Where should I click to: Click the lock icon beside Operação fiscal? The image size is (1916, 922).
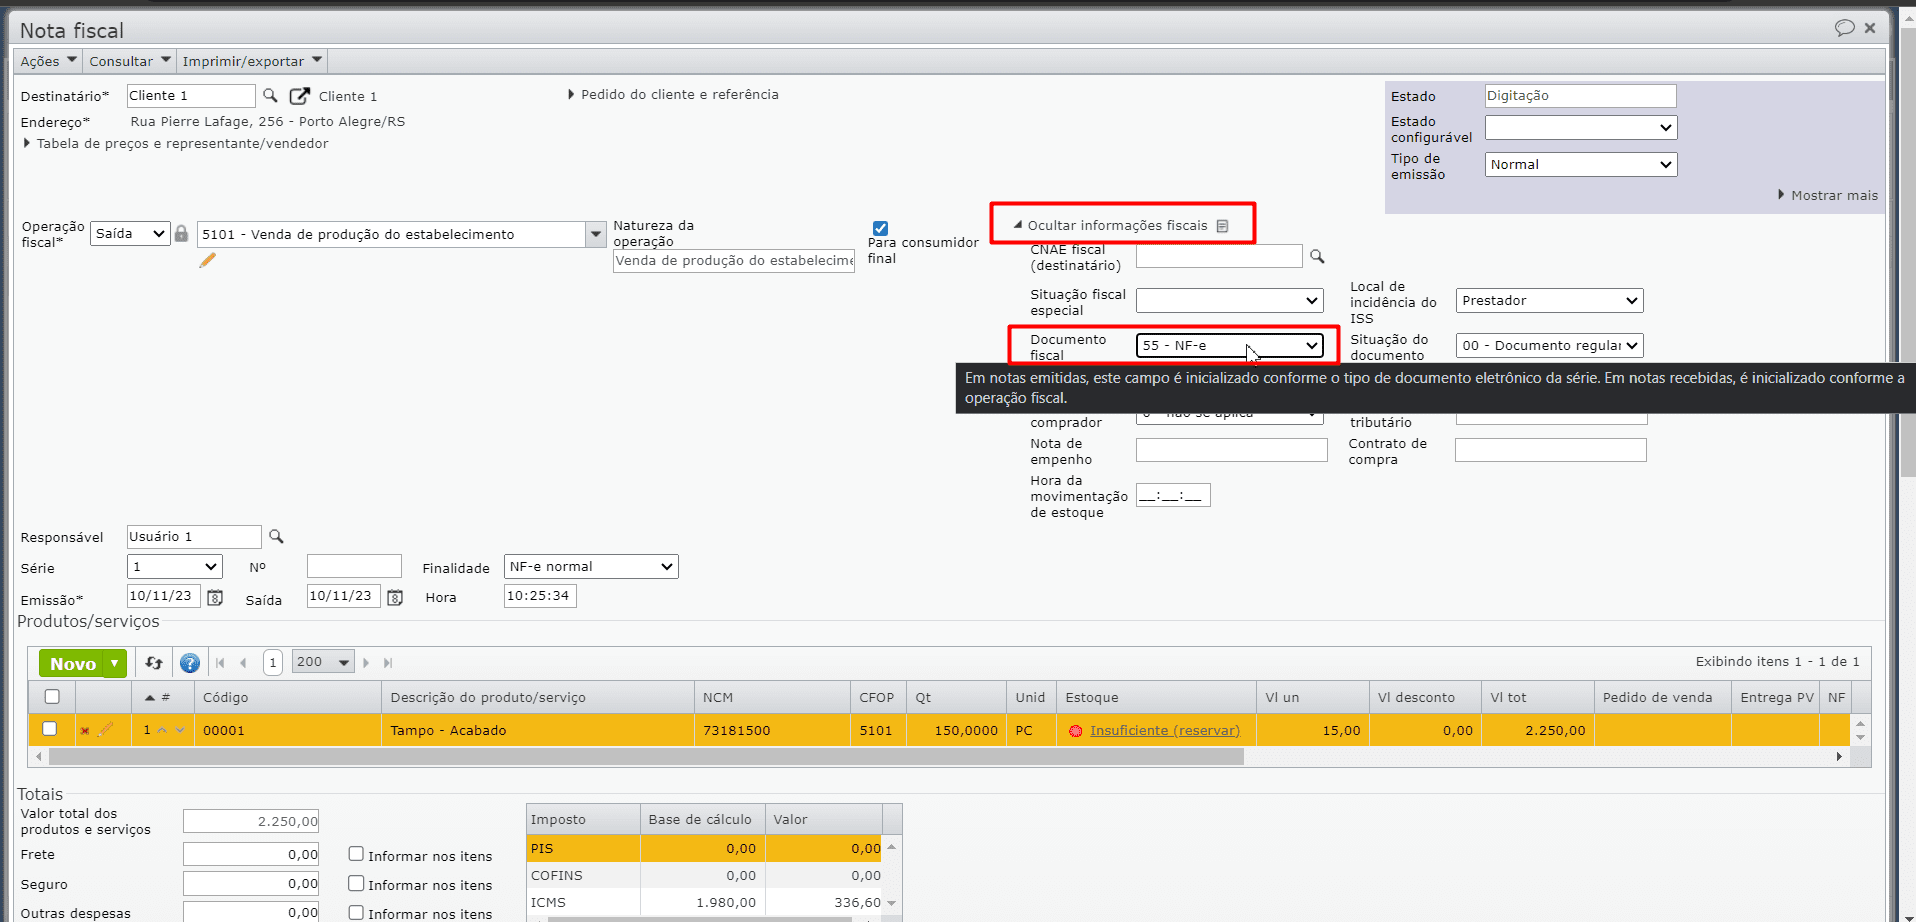[x=181, y=234]
